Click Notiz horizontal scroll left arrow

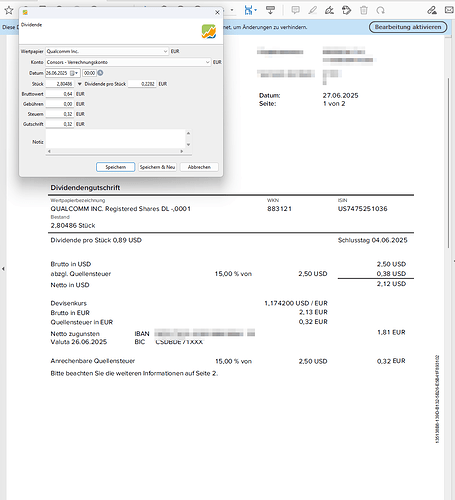(49, 151)
